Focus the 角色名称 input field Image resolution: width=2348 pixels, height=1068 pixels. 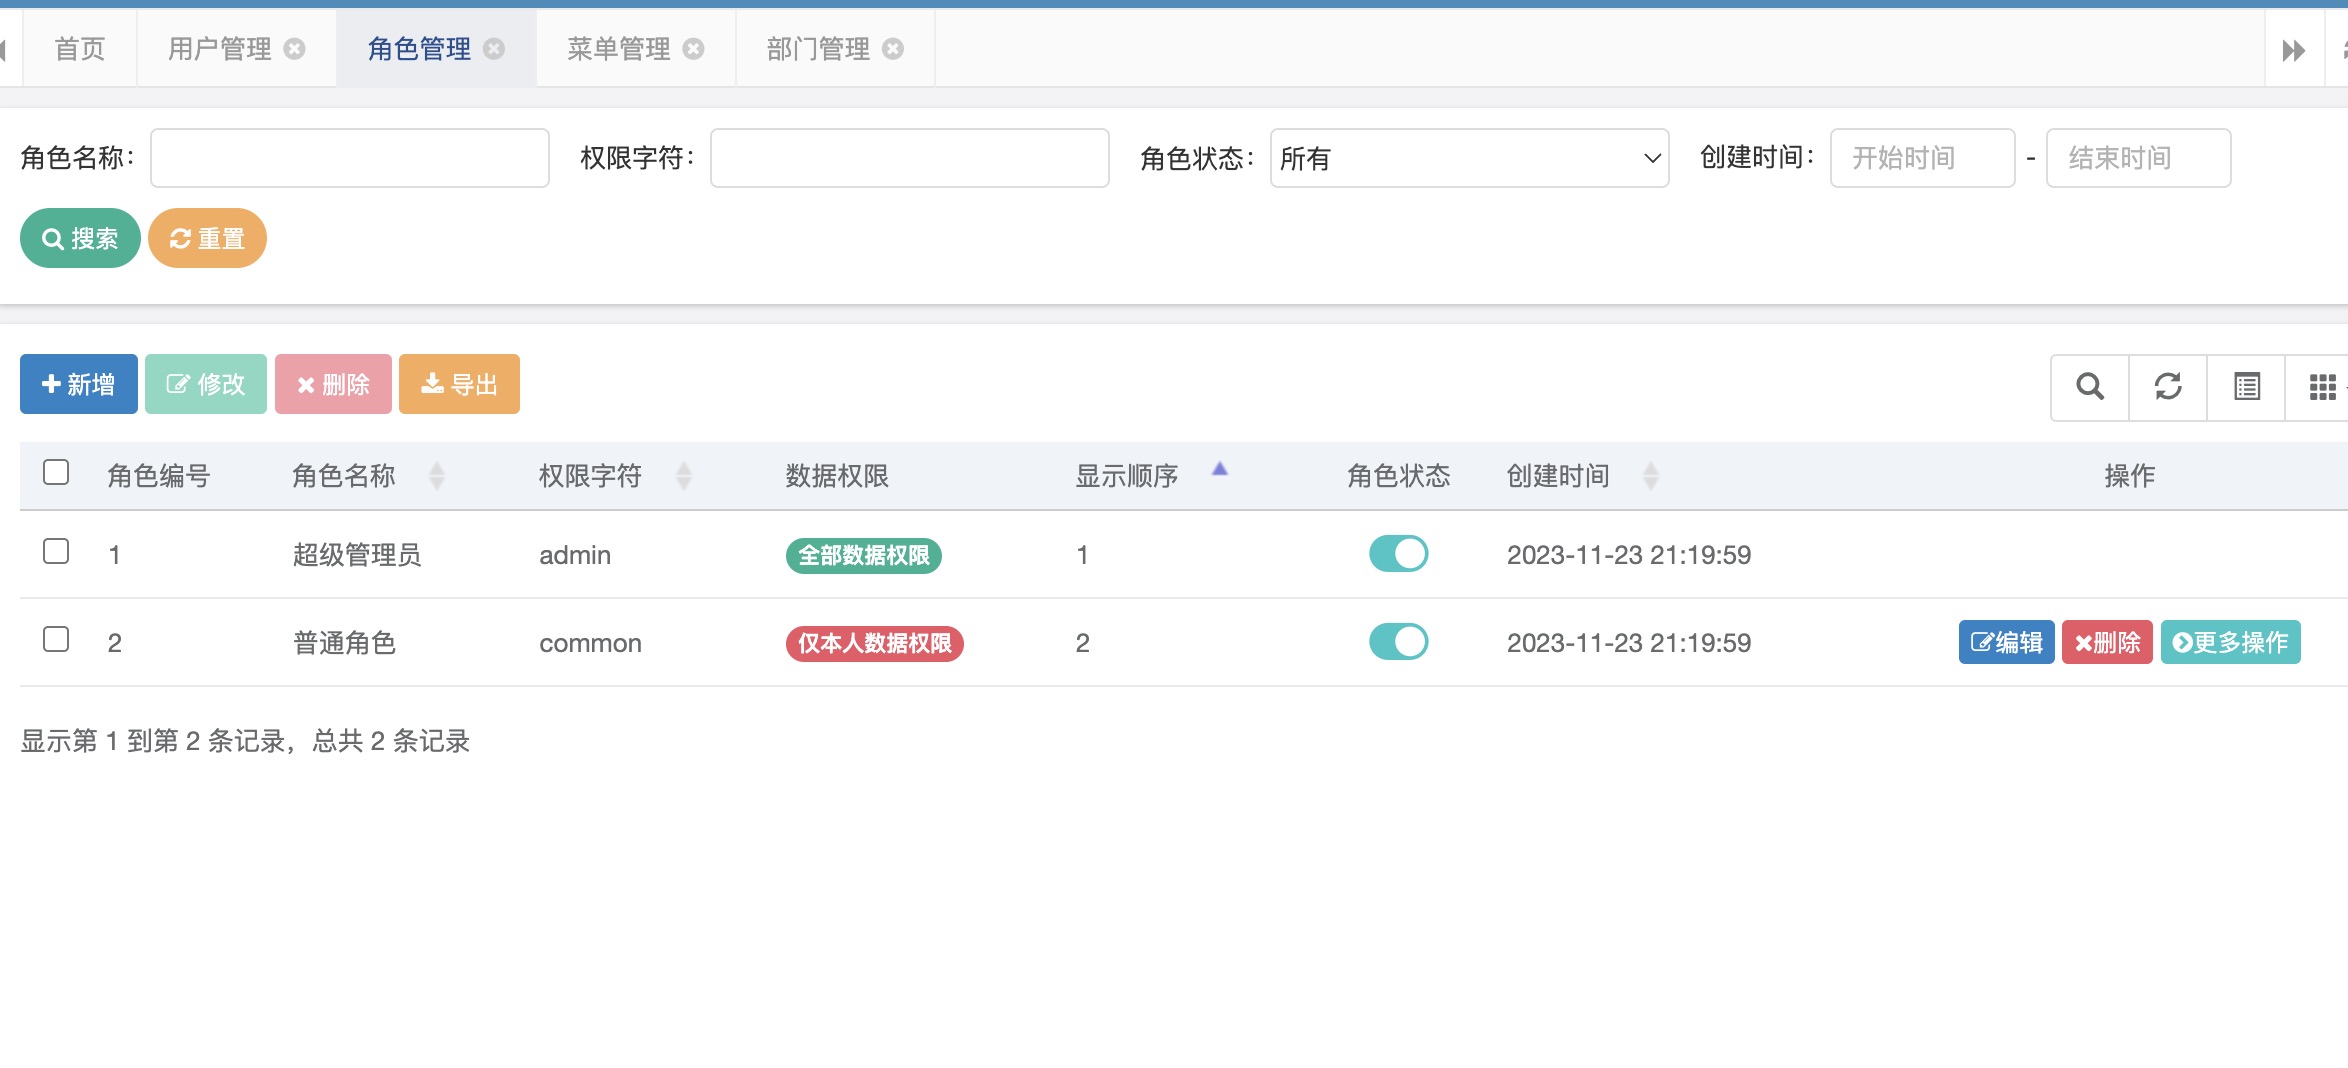[350, 158]
